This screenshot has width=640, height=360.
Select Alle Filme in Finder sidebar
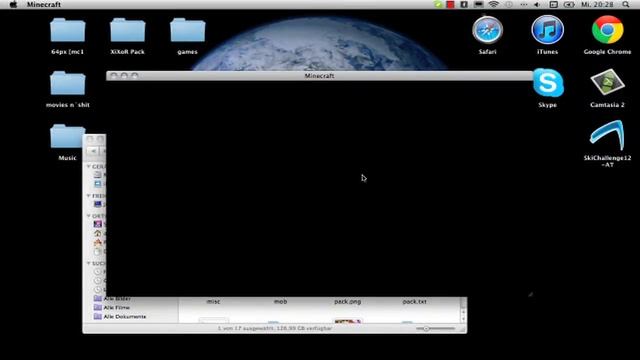pyautogui.click(x=116, y=307)
